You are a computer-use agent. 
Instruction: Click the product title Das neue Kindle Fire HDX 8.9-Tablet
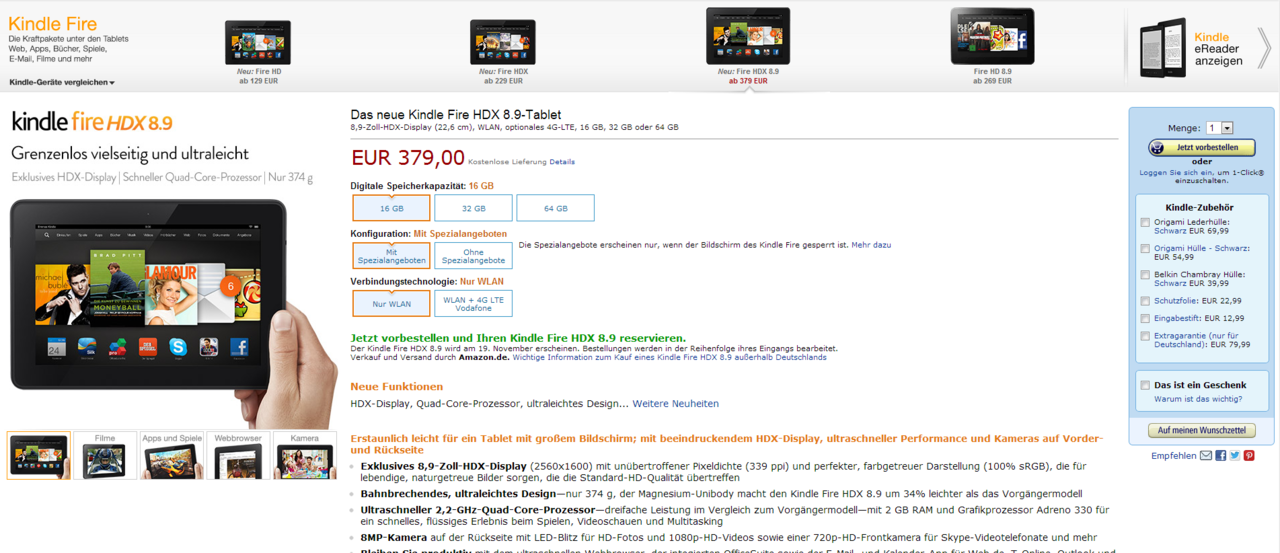[455, 115]
